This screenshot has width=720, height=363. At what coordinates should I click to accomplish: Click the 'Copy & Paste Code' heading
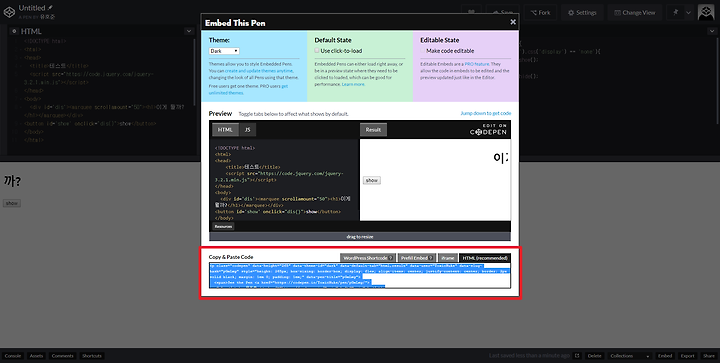coord(231,257)
